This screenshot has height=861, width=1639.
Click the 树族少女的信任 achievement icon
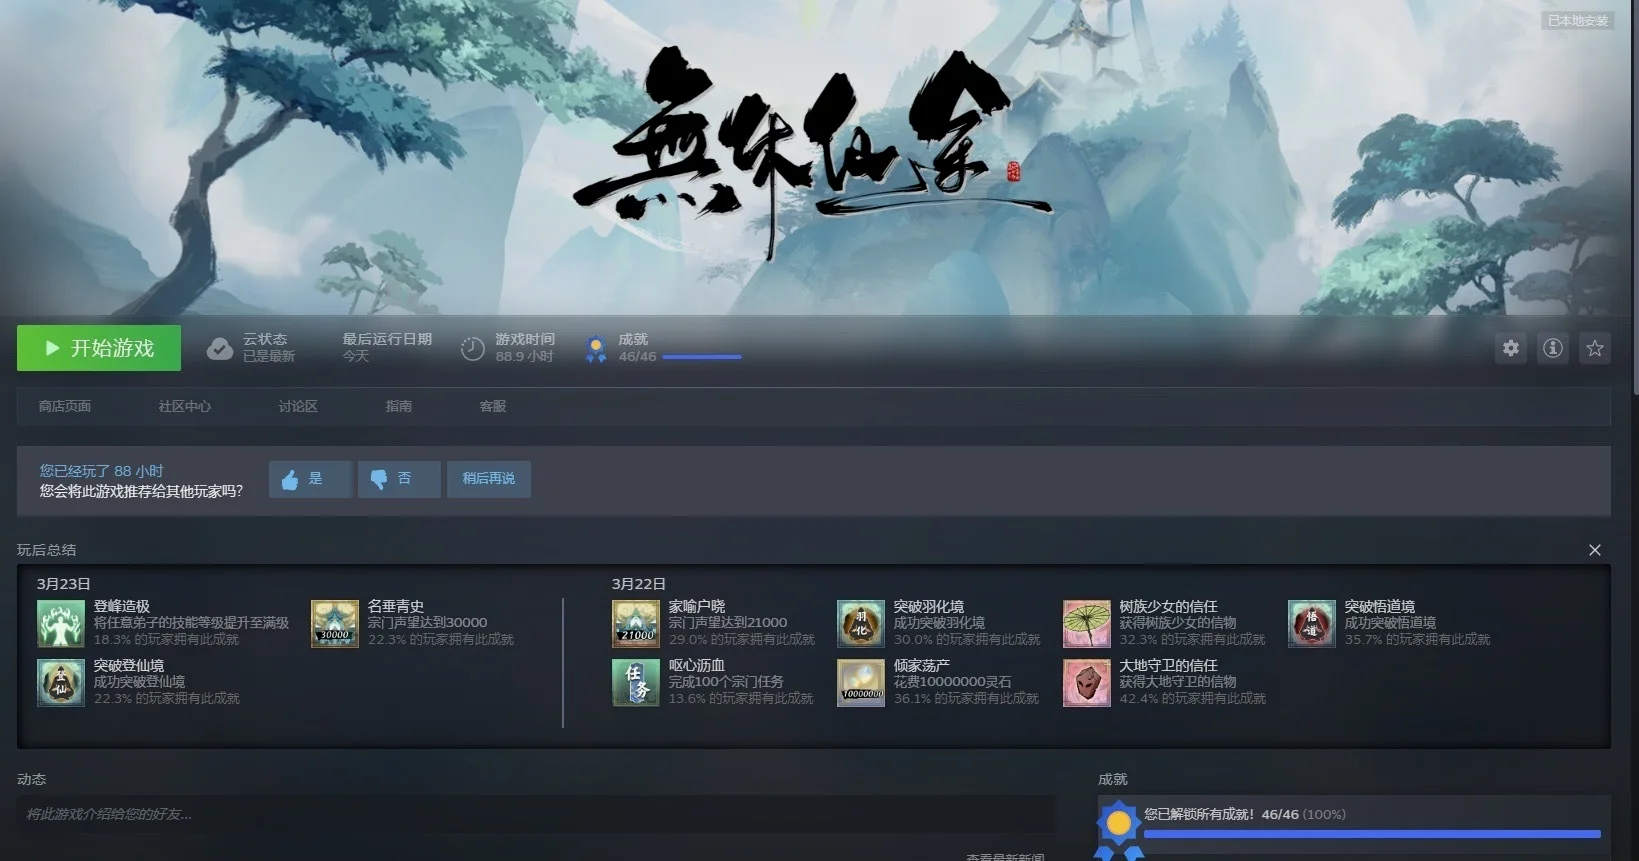pos(1087,624)
